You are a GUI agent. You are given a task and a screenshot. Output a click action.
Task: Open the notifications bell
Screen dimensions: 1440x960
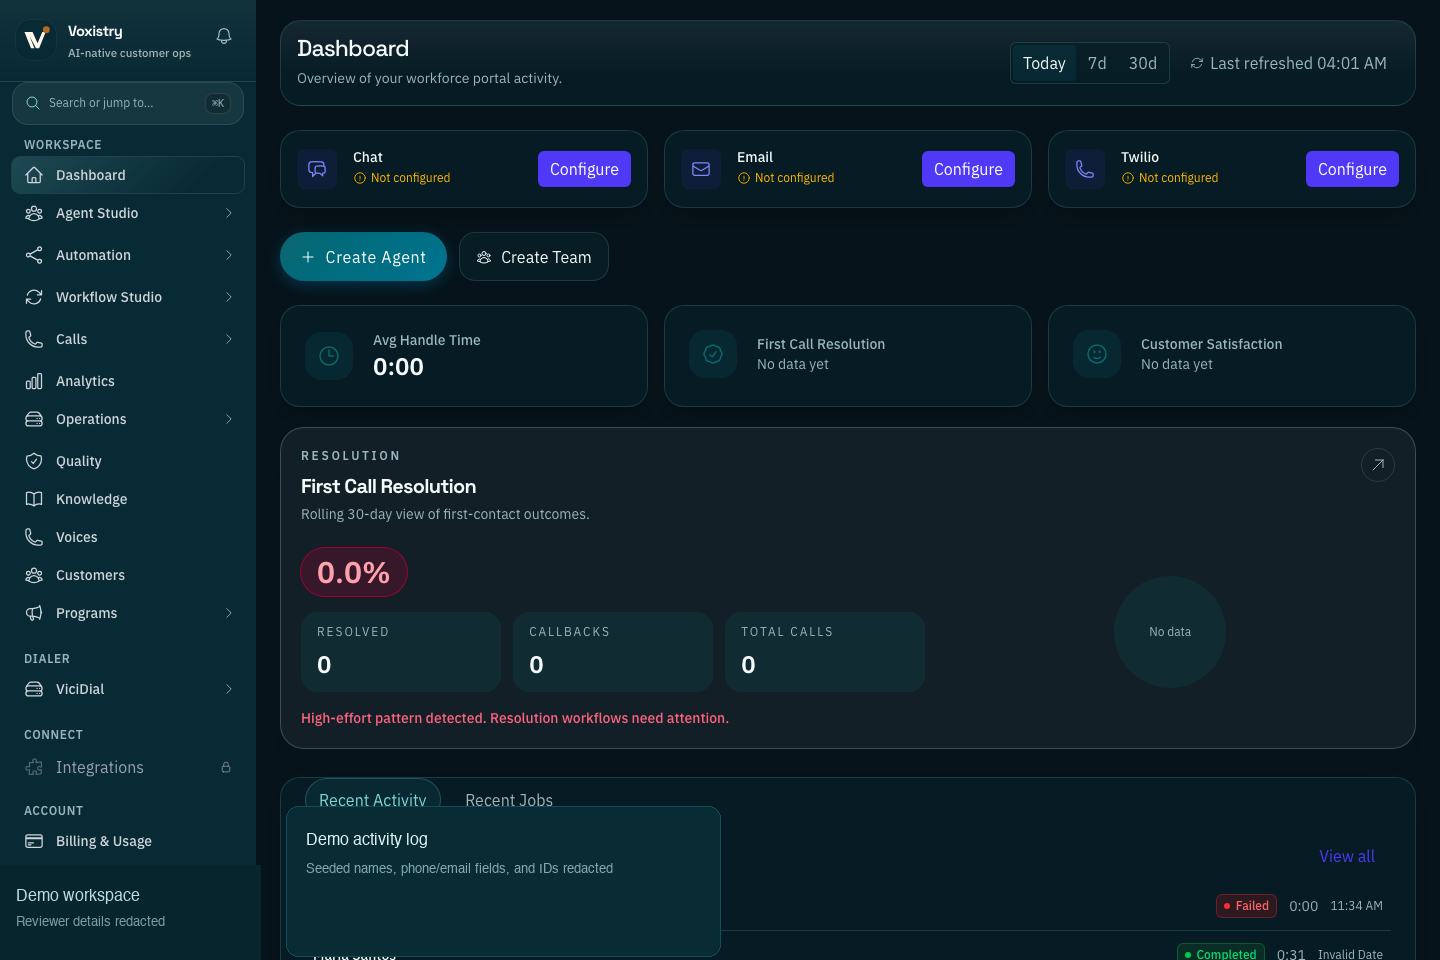tap(224, 36)
